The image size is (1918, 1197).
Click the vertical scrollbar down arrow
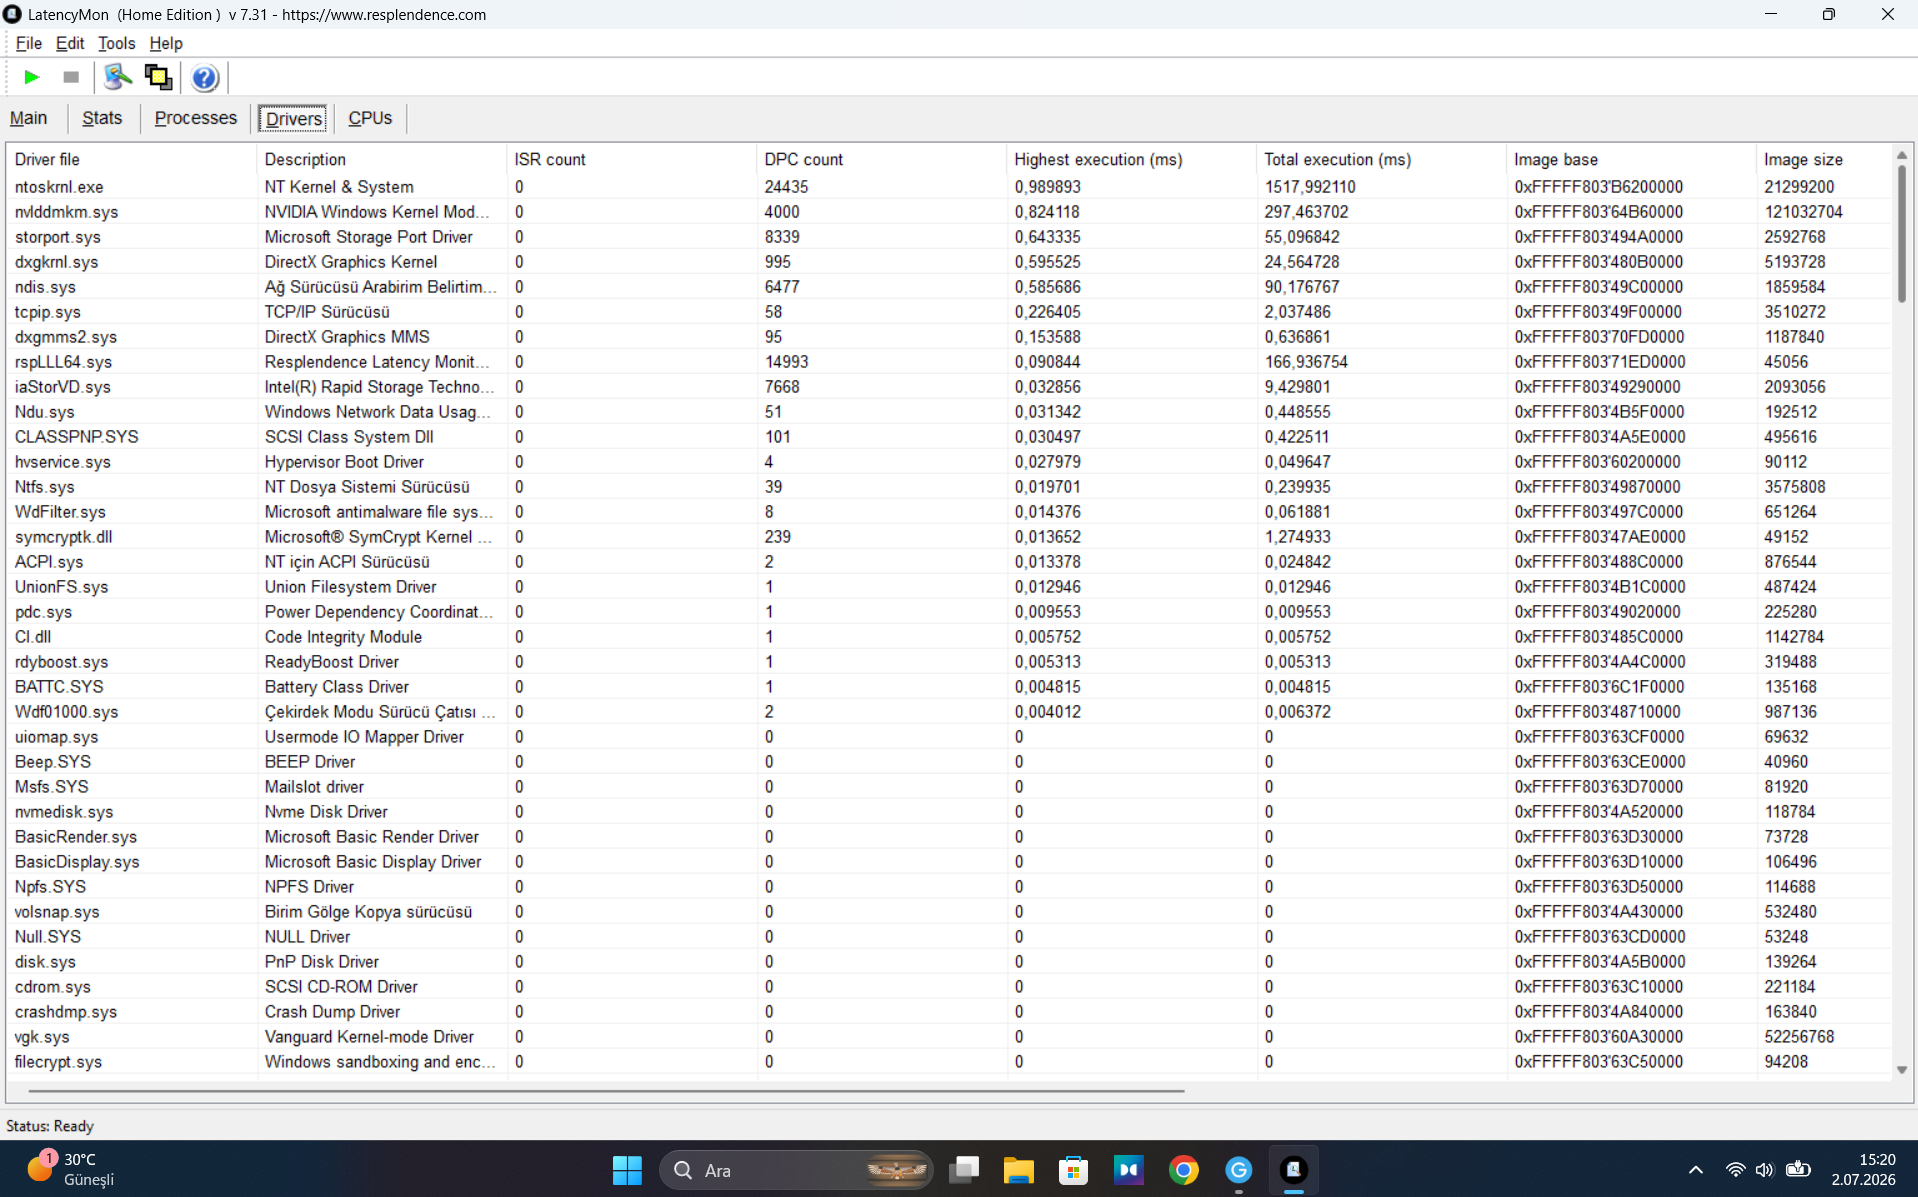[x=1902, y=1069]
